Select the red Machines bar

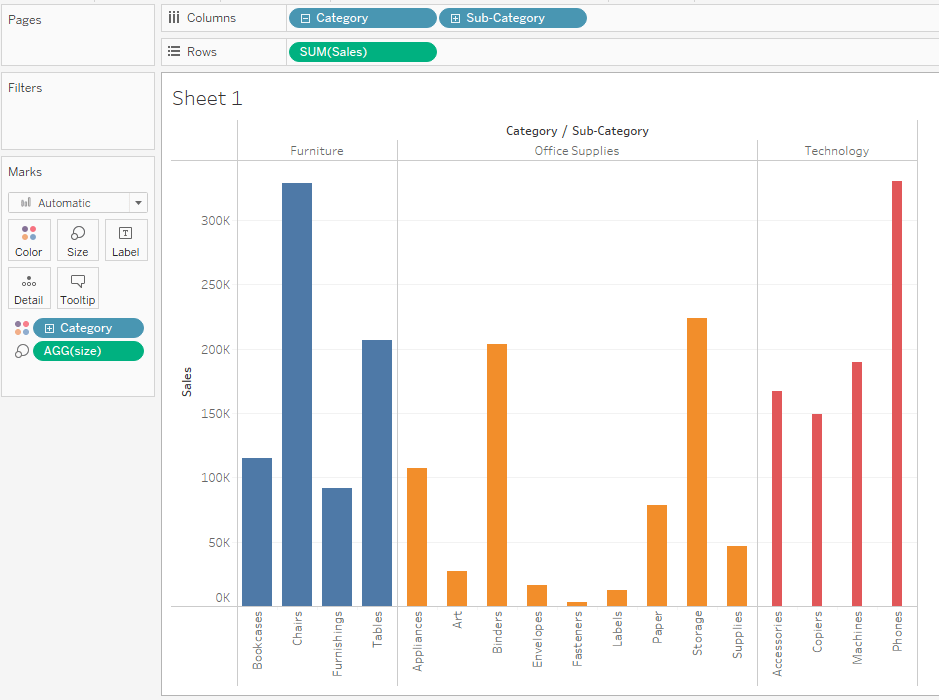pos(857,484)
